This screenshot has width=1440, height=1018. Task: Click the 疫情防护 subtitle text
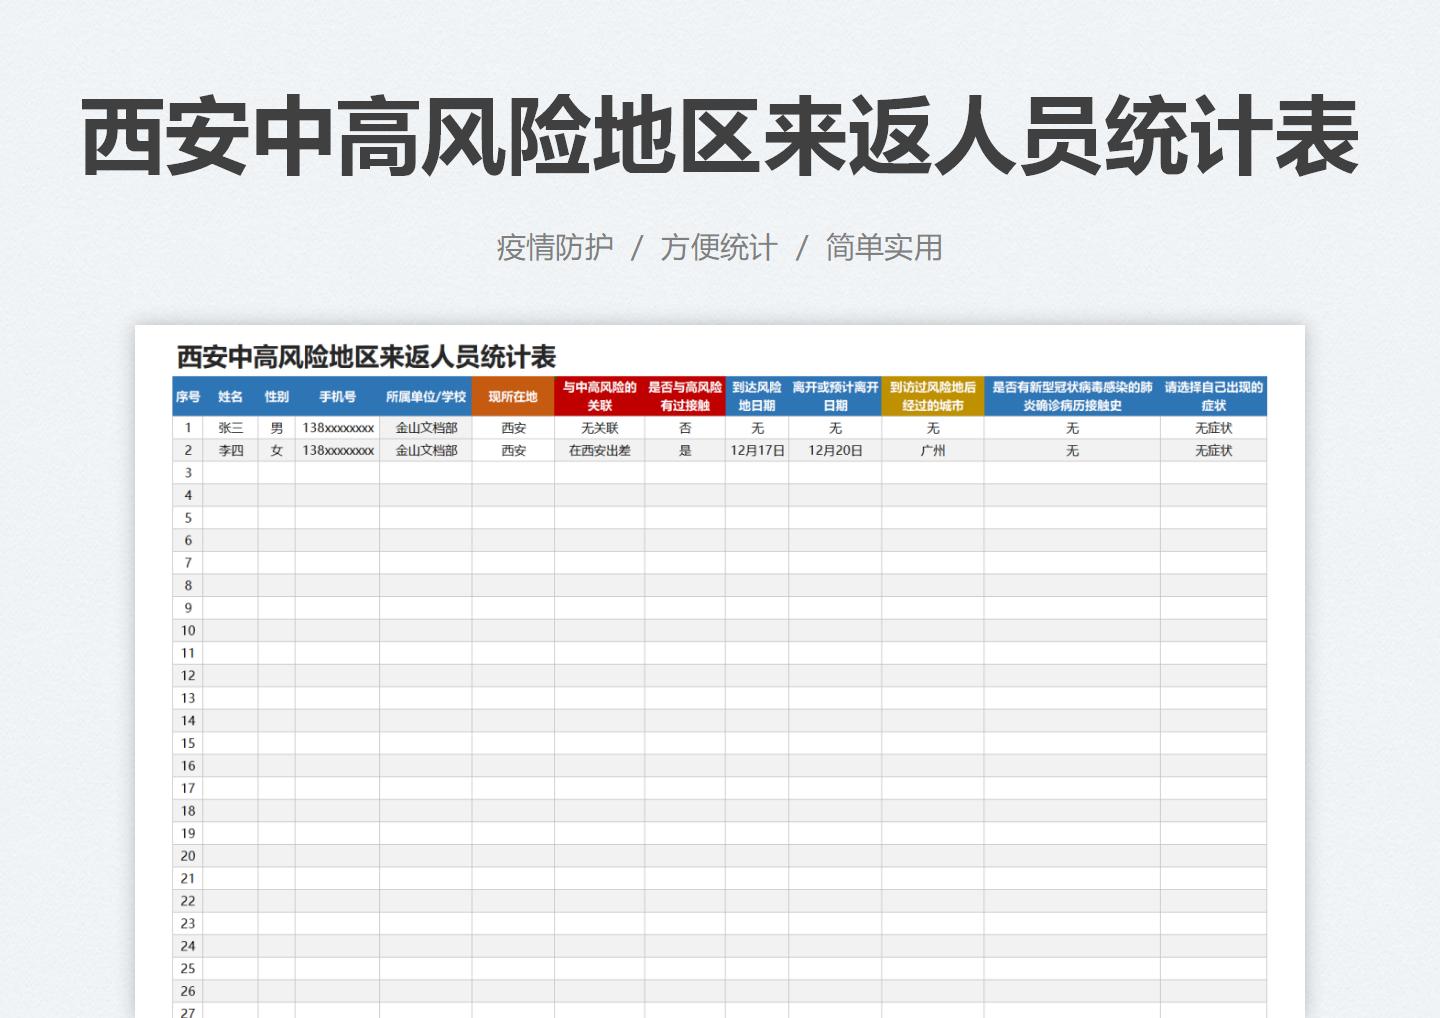555,248
